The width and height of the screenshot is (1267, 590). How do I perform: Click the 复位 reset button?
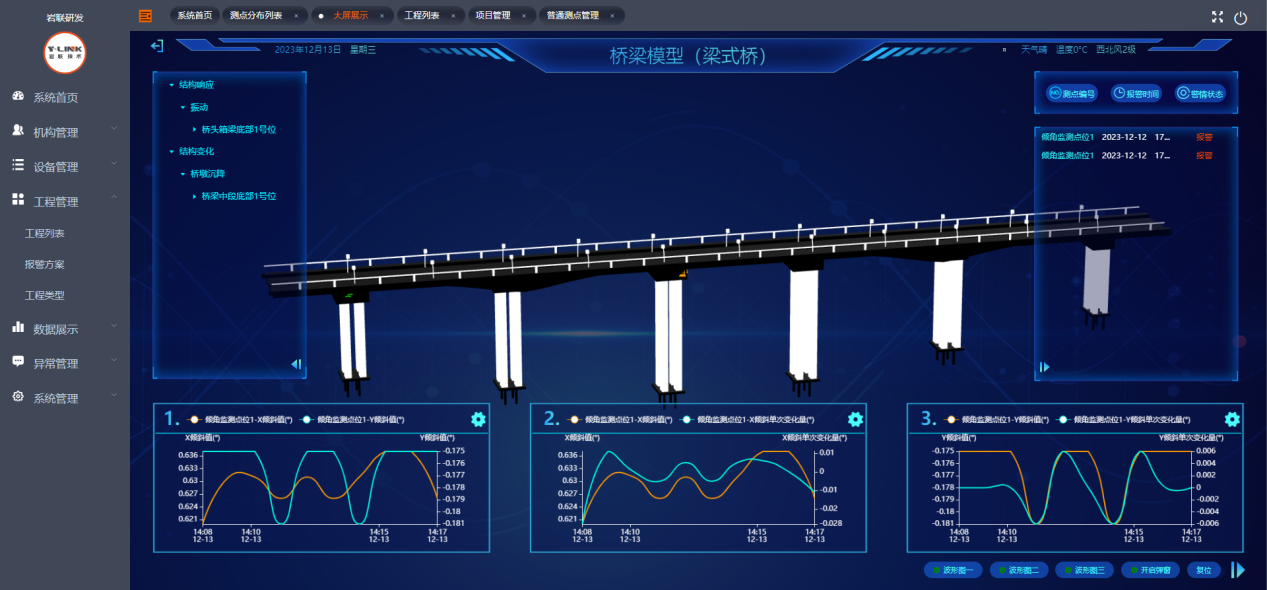pyautogui.click(x=1204, y=570)
